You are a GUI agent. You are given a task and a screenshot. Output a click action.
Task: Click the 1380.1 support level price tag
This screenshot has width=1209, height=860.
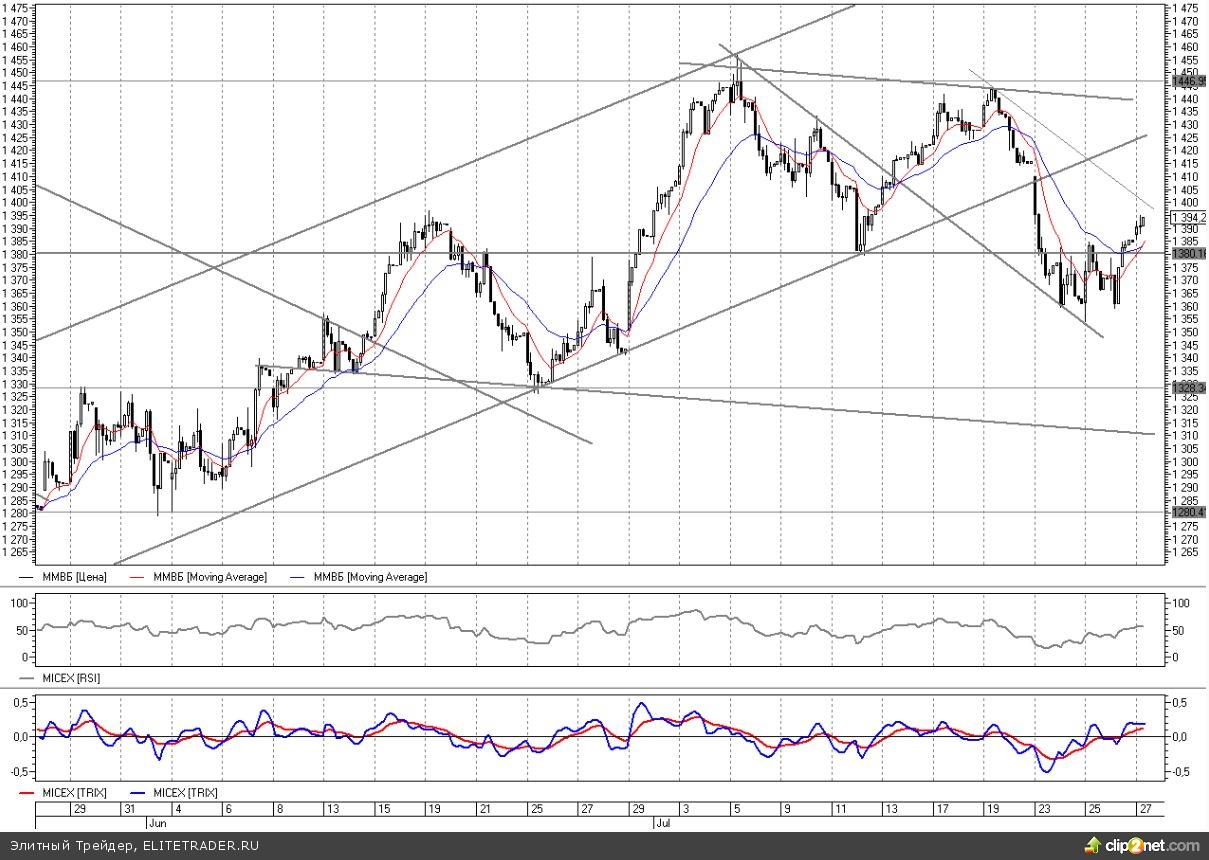1188,254
